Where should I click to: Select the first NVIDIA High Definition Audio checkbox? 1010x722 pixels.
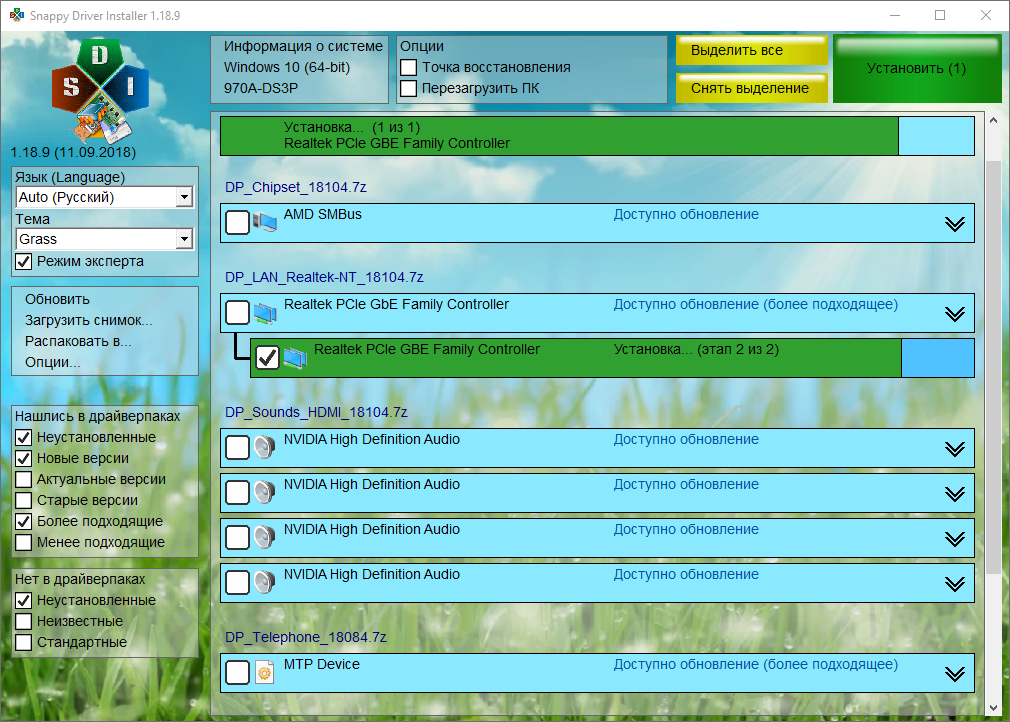click(237, 448)
